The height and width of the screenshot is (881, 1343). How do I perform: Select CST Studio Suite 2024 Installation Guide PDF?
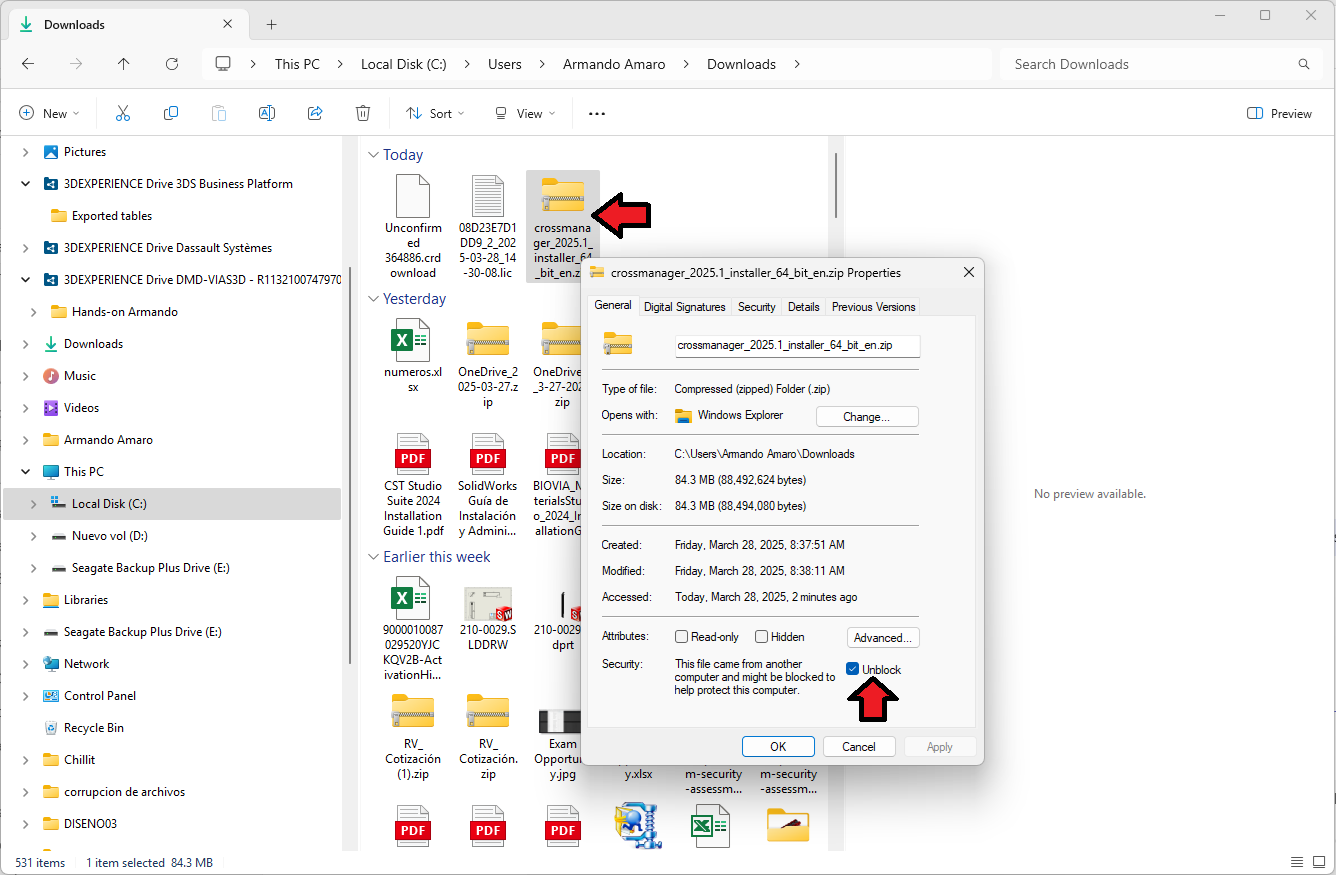click(x=412, y=485)
